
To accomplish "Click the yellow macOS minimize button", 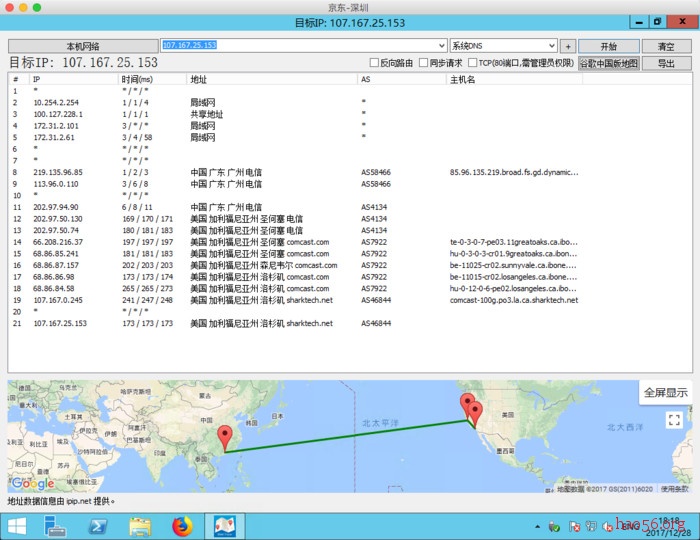I will pos(24,7).
